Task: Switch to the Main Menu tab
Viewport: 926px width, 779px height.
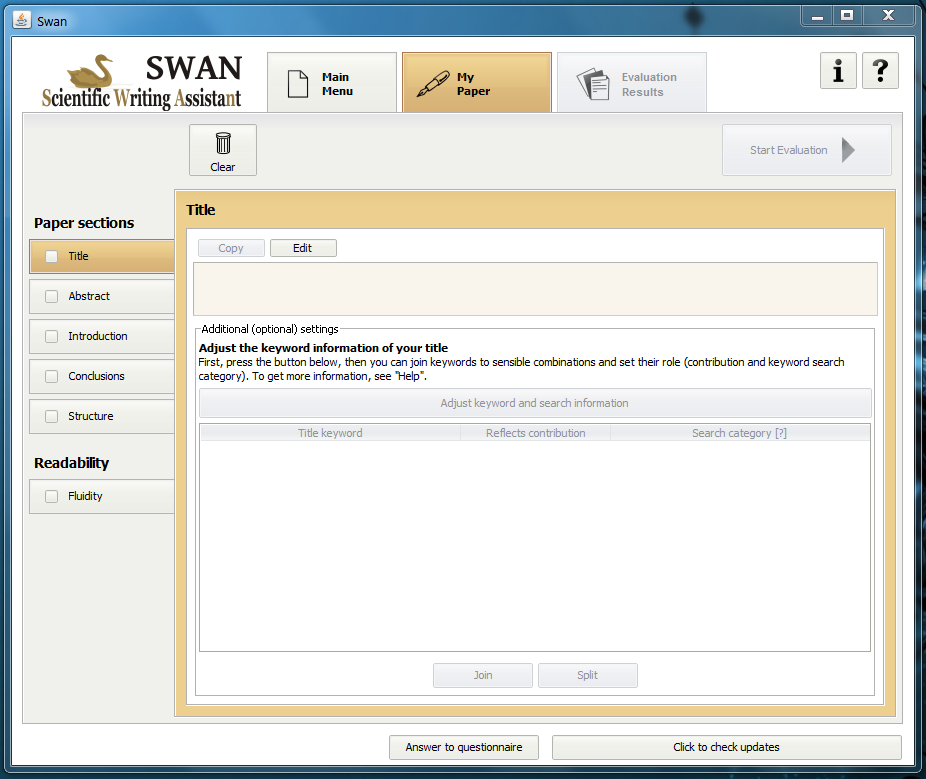Action: click(332, 83)
